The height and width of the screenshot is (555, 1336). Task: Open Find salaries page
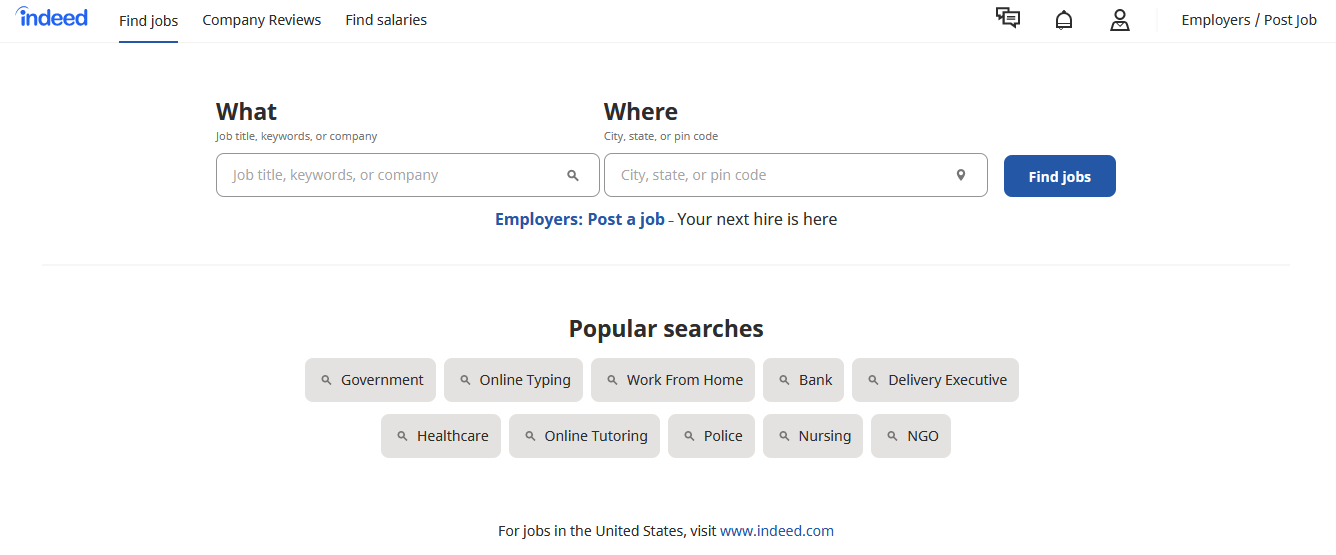point(386,20)
